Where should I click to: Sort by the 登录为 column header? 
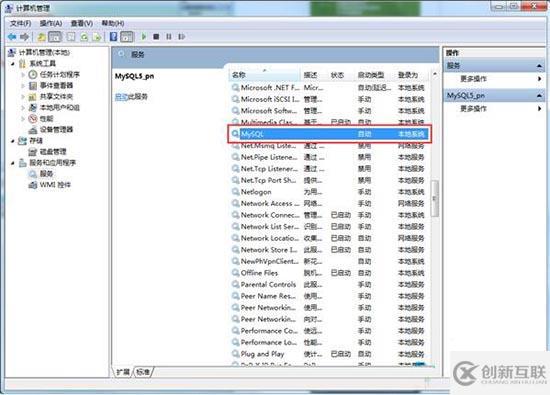[411, 75]
